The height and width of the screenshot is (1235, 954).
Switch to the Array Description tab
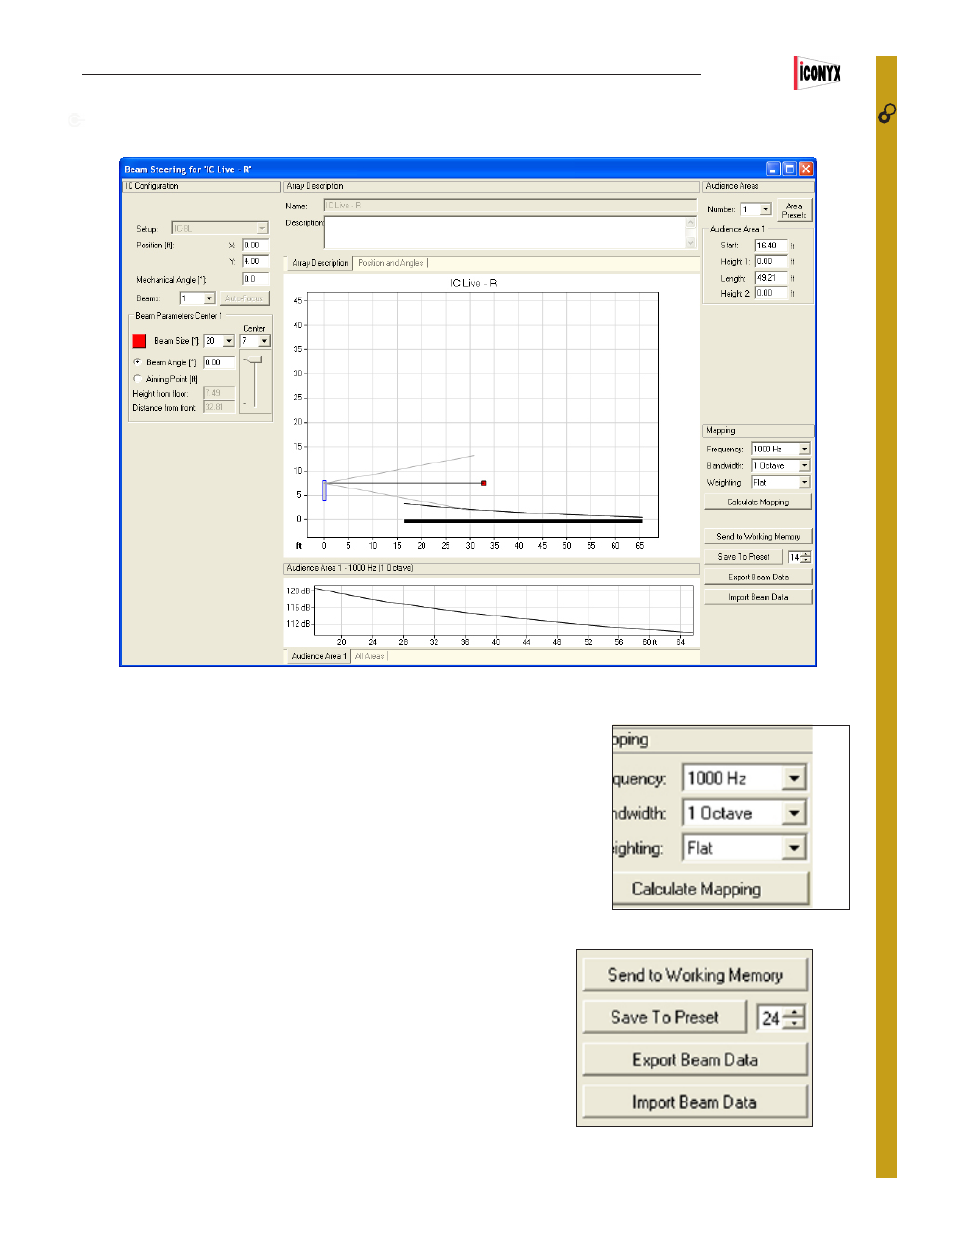tap(320, 263)
